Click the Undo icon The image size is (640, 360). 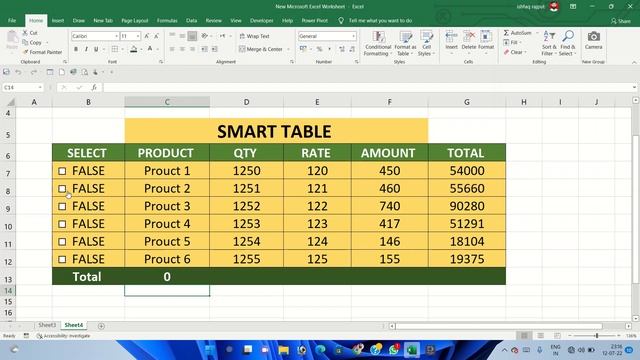click(18, 72)
